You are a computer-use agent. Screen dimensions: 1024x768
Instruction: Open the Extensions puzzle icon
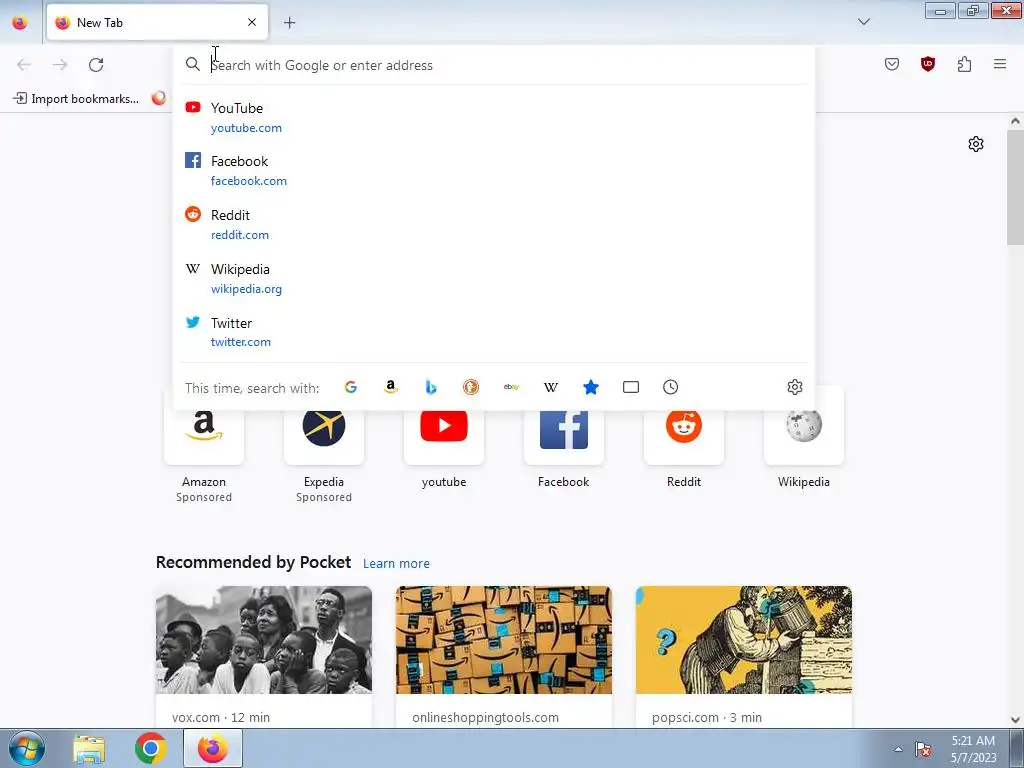[964, 64]
